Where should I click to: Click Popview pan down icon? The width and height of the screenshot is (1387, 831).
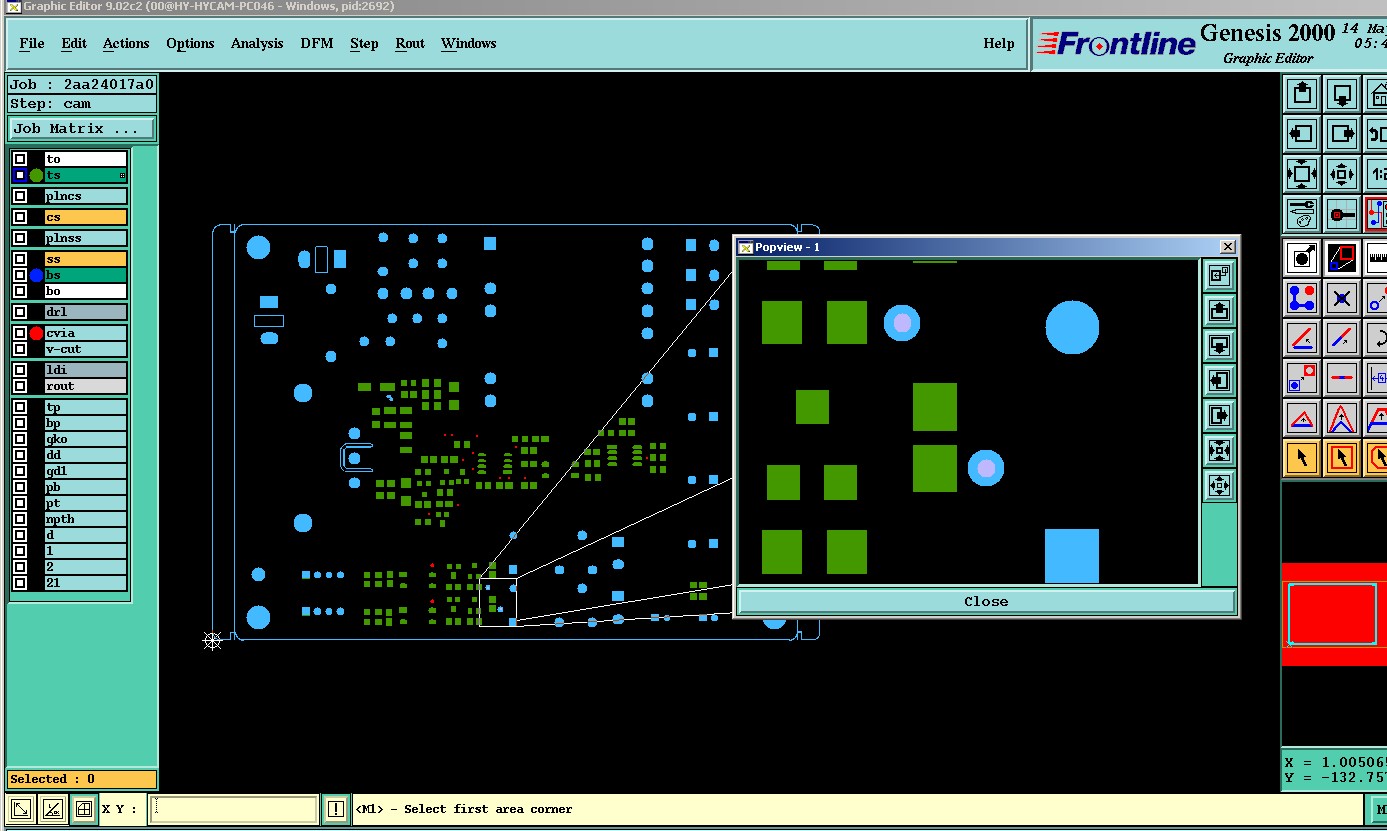(1219, 345)
